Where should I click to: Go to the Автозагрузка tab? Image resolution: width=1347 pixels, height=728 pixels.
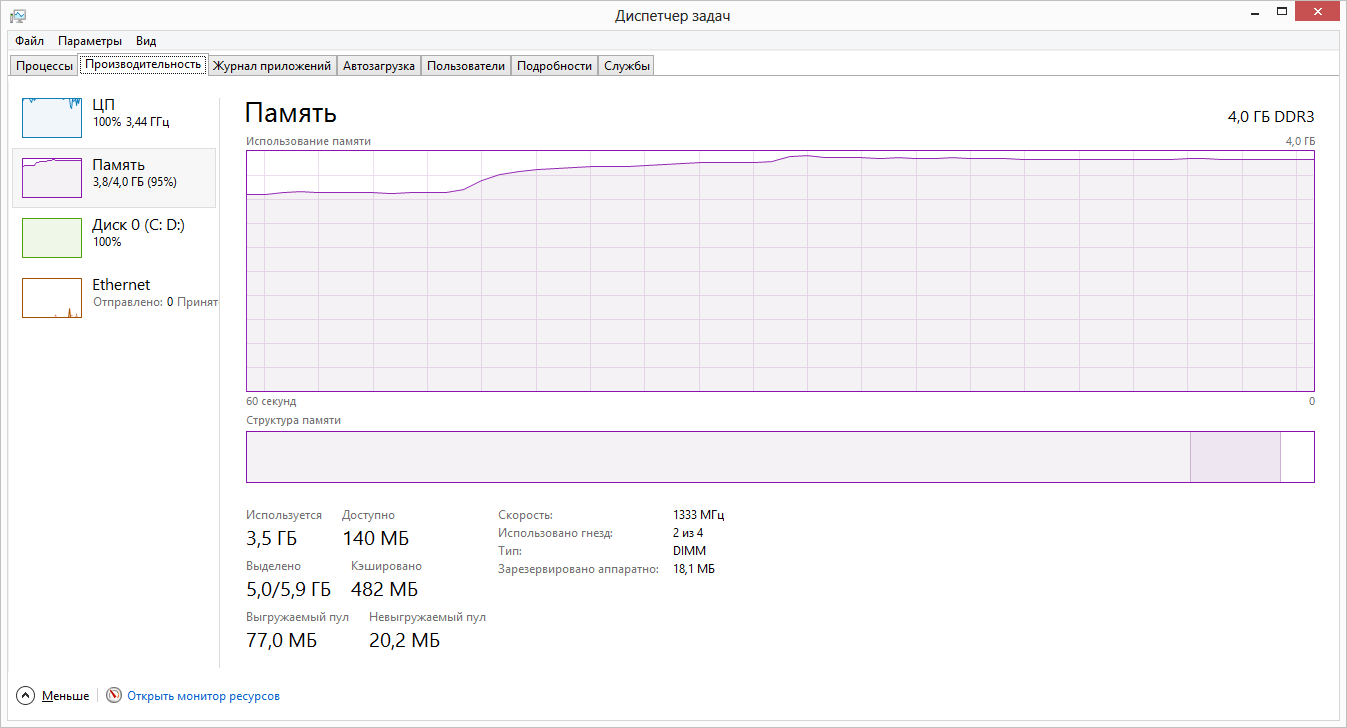coord(378,66)
